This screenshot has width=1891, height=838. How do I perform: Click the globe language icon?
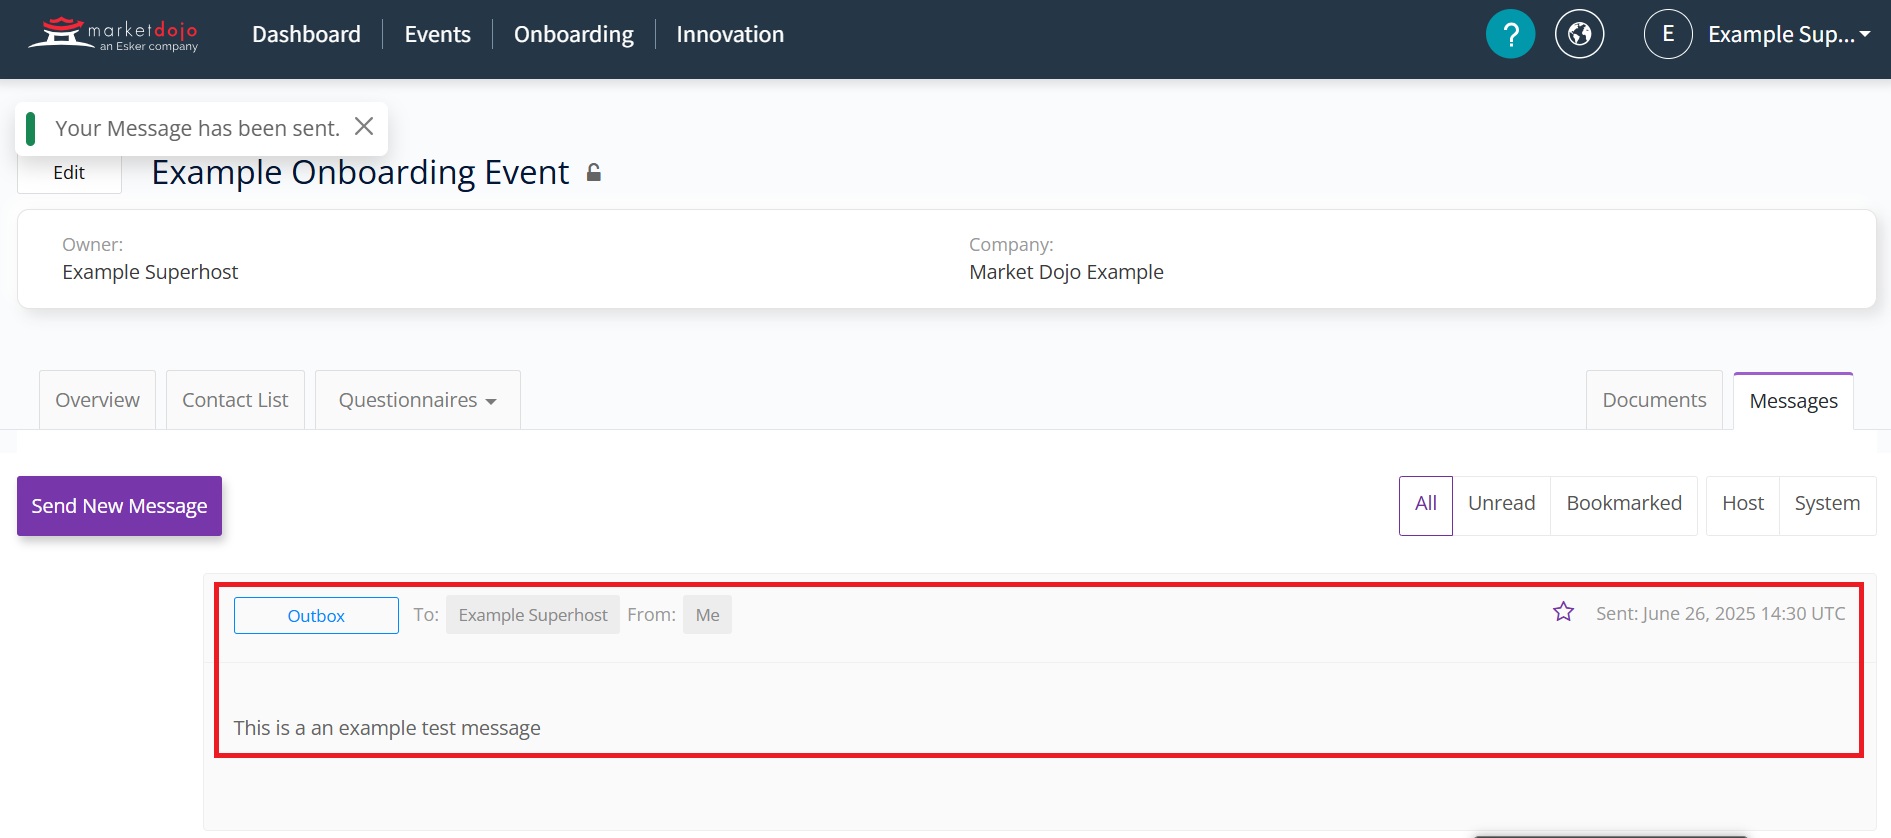coord(1579,34)
